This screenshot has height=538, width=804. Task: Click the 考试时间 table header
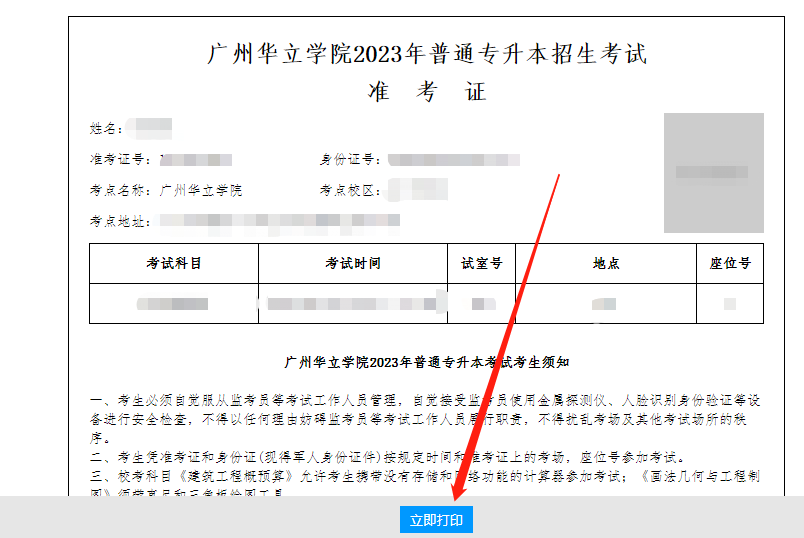353,263
